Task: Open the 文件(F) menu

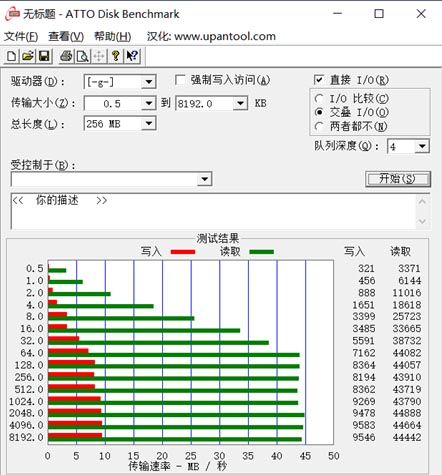Action: coord(21,36)
